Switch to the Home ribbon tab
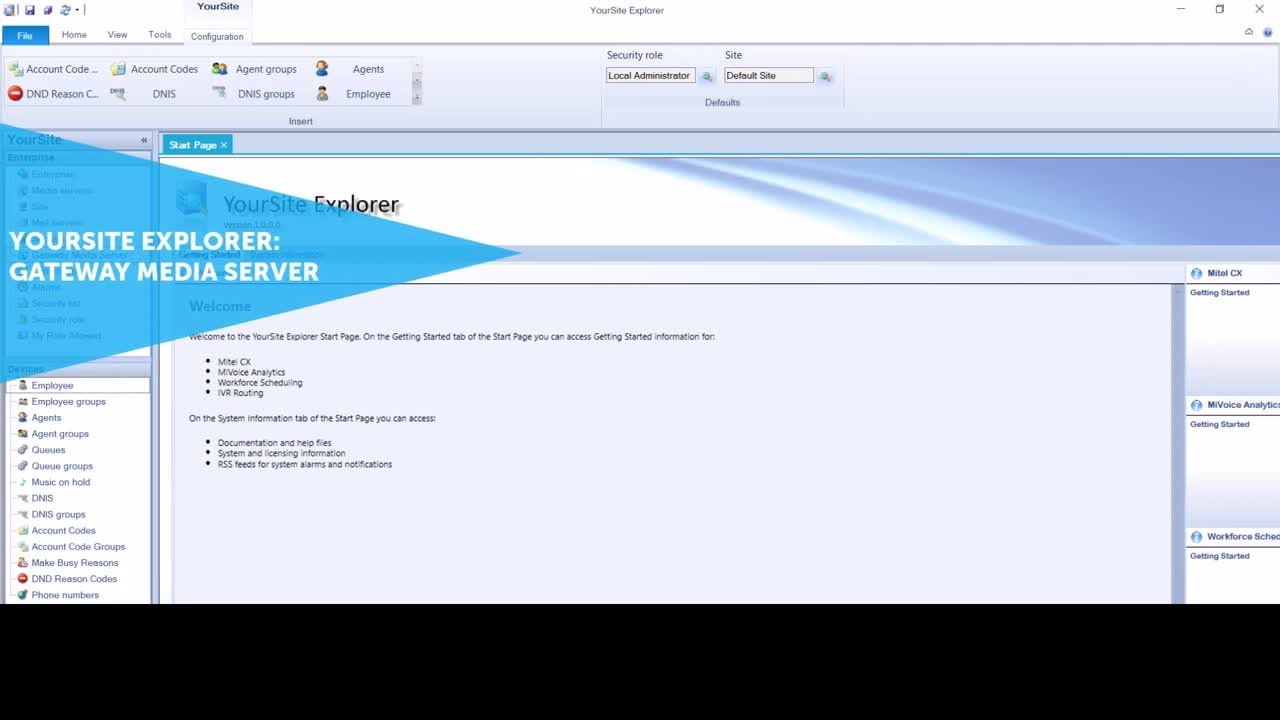1280x720 pixels. pos(74,35)
